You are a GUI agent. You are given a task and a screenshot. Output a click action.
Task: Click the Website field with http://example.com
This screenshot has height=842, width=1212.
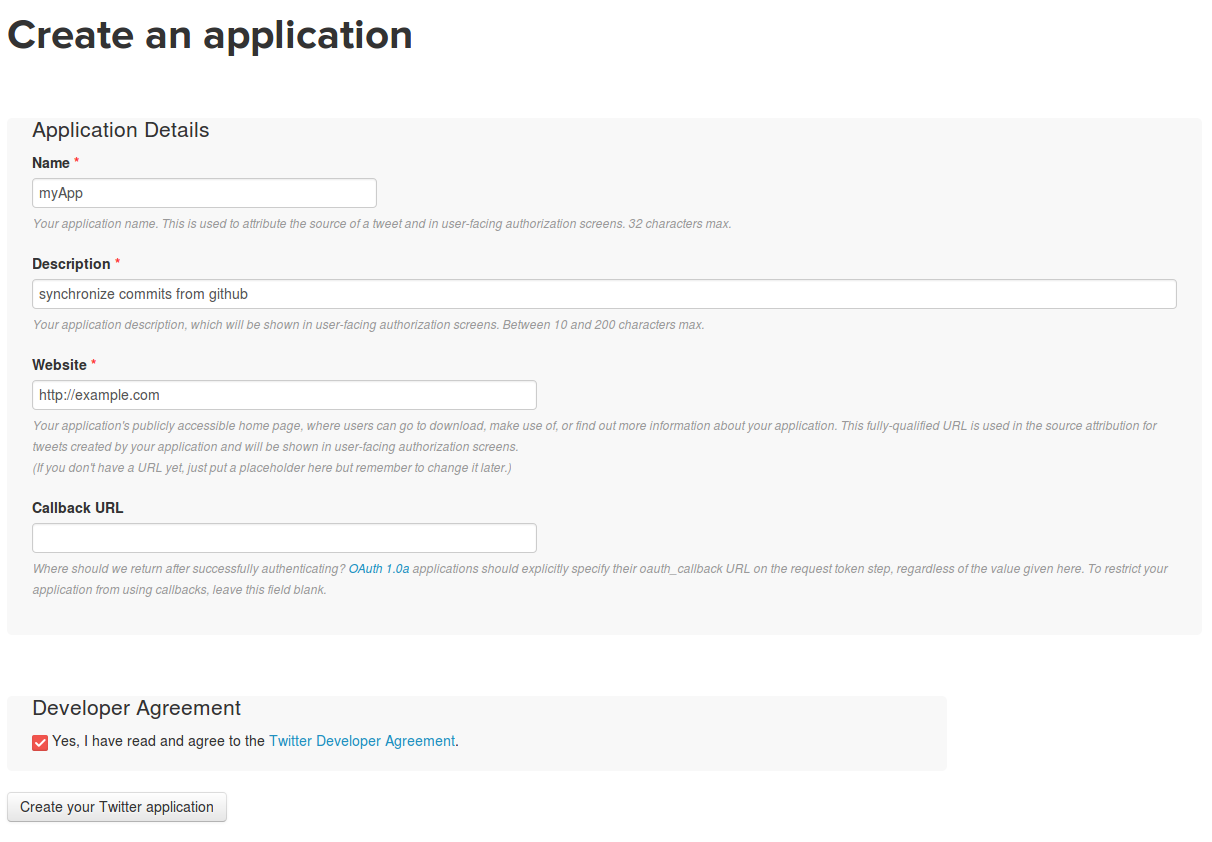click(x=284, y=395)
